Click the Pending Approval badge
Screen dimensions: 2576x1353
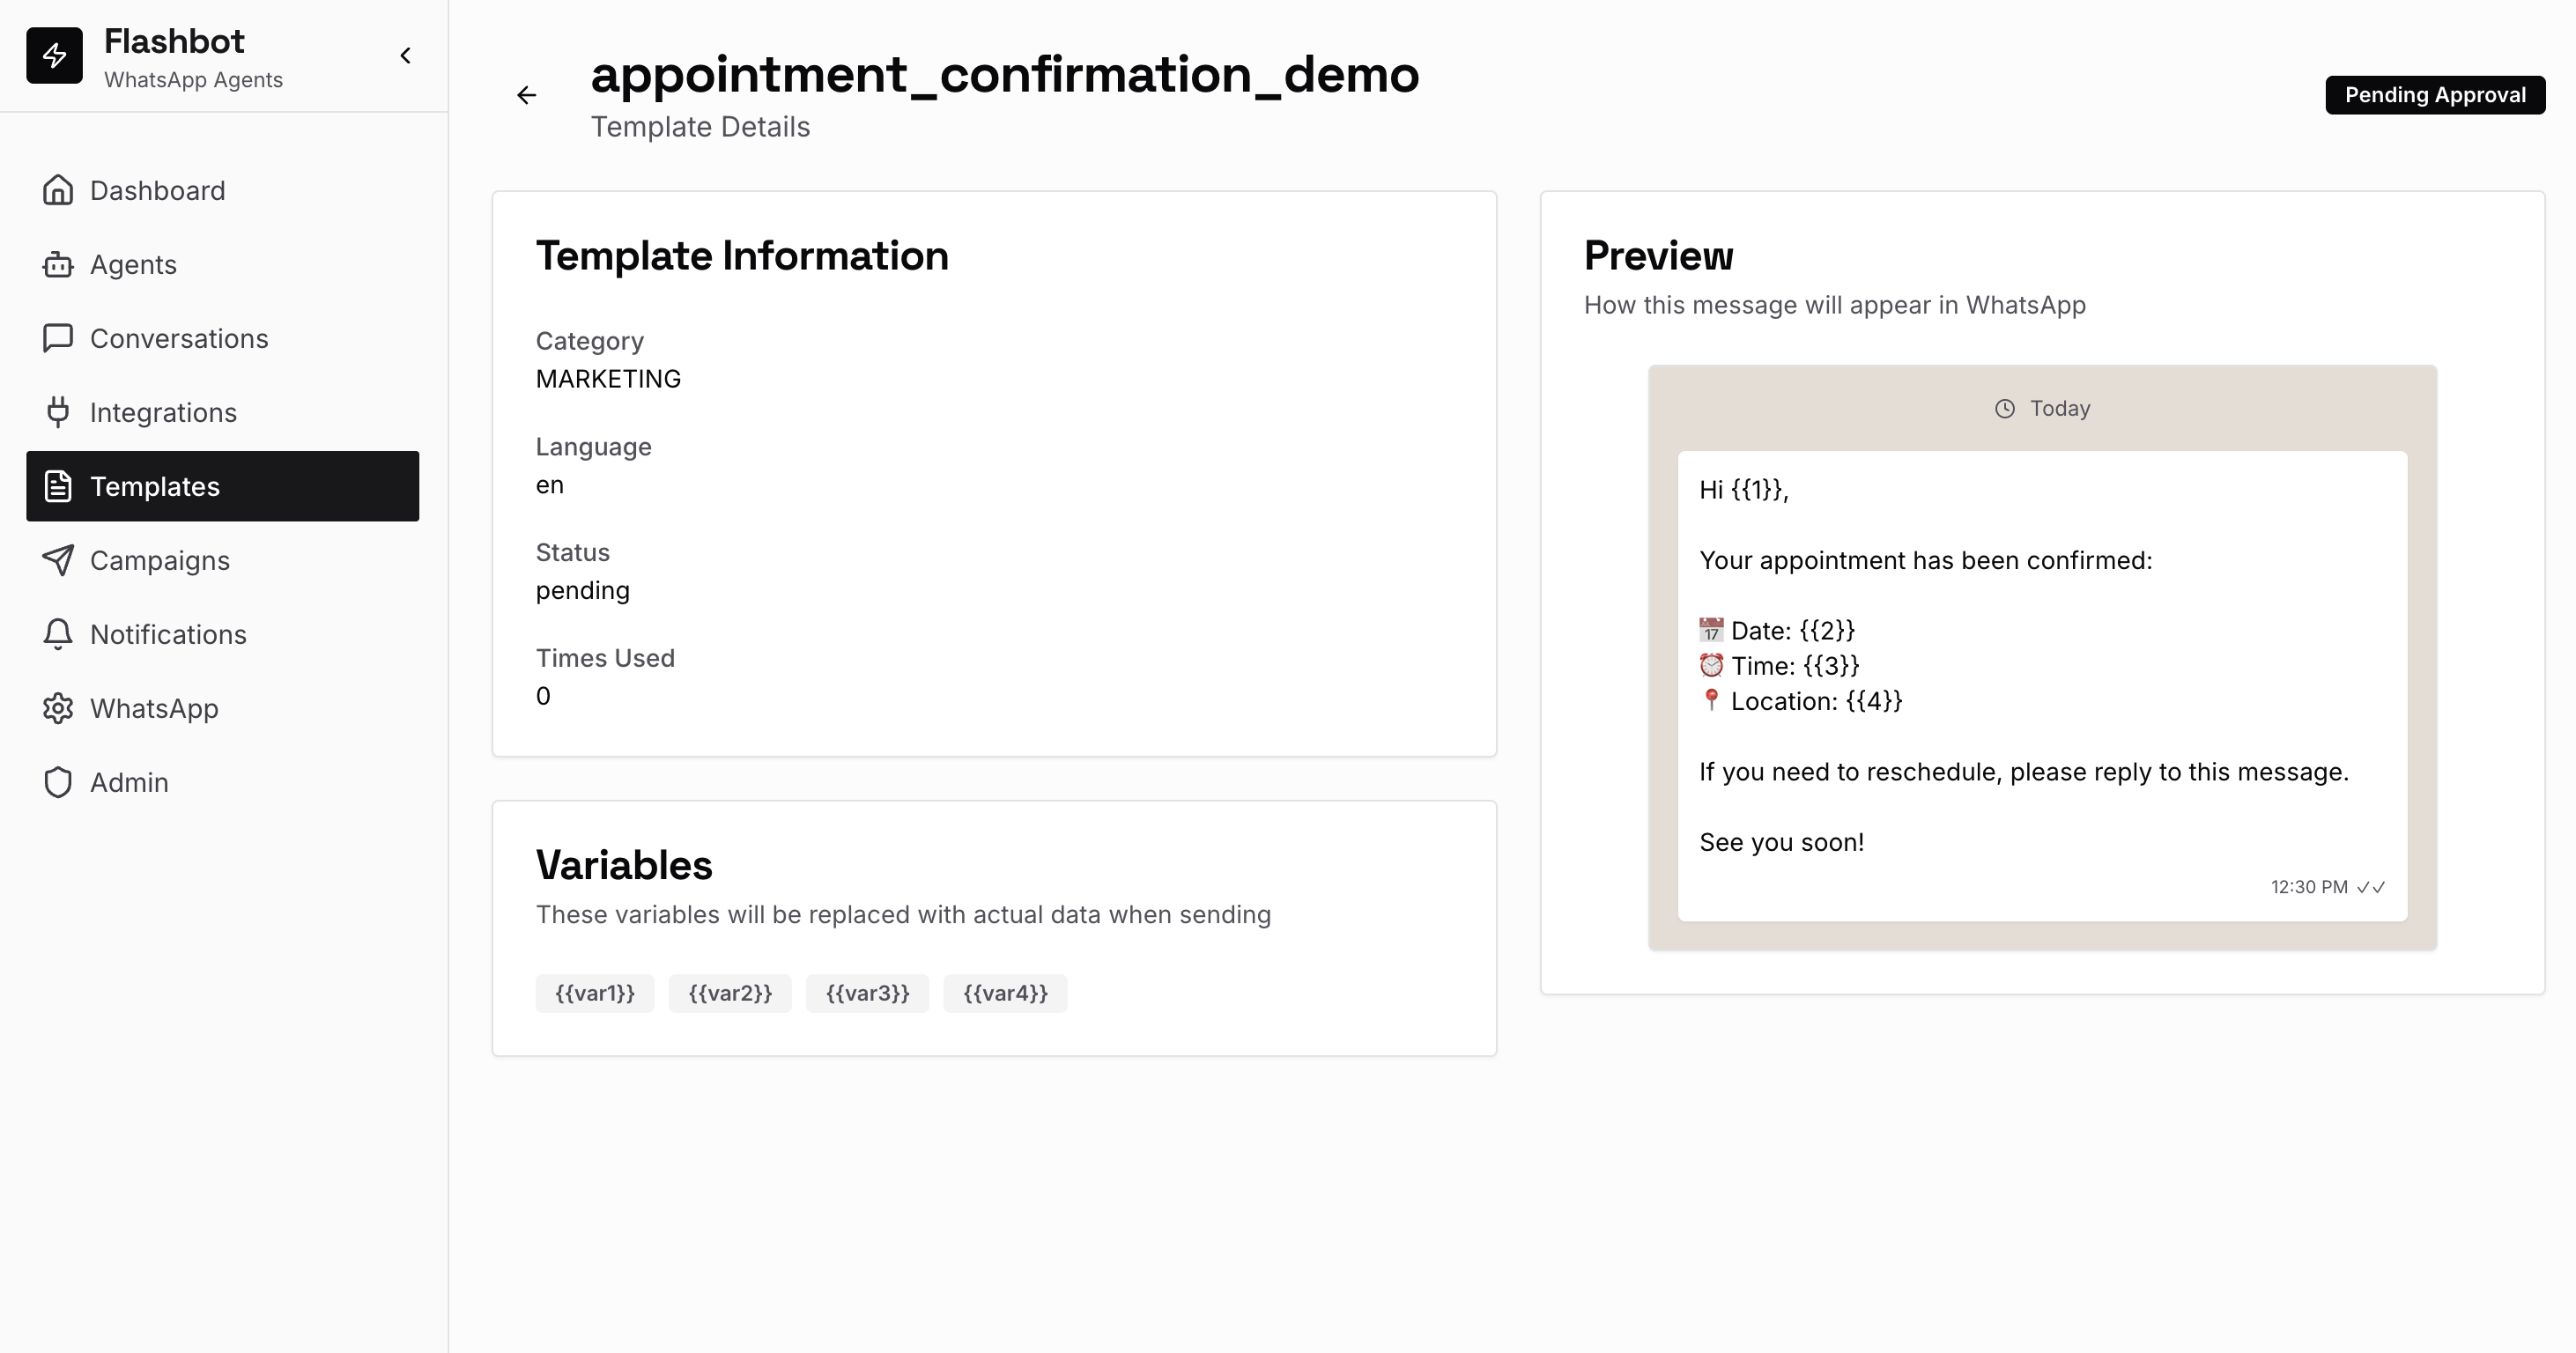pos(2434,95)
